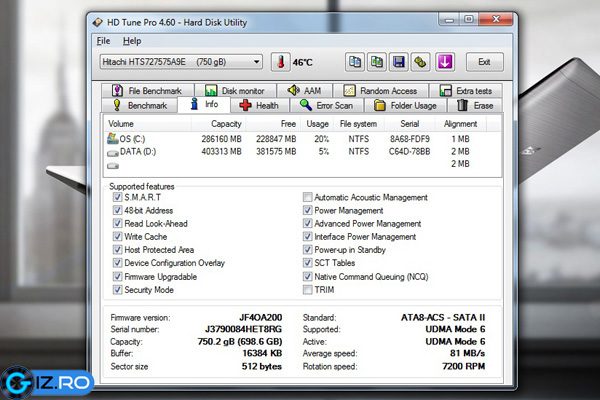Click the firmware version JF4OA200 value
This screenshot has height=400, width=600.
[x=261, y=317]
